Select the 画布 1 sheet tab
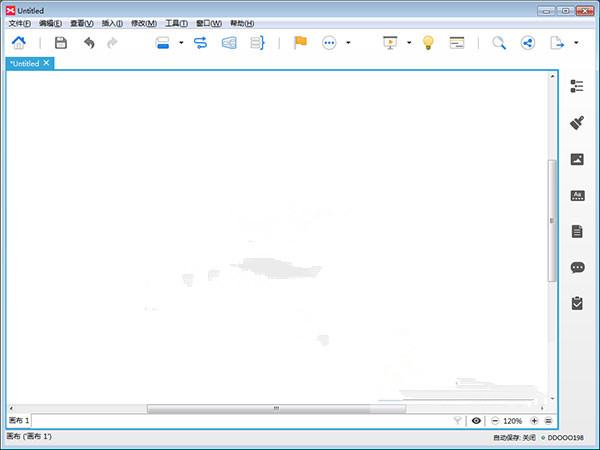Viewport: 600px width, 450px height. tap(19, 421)
